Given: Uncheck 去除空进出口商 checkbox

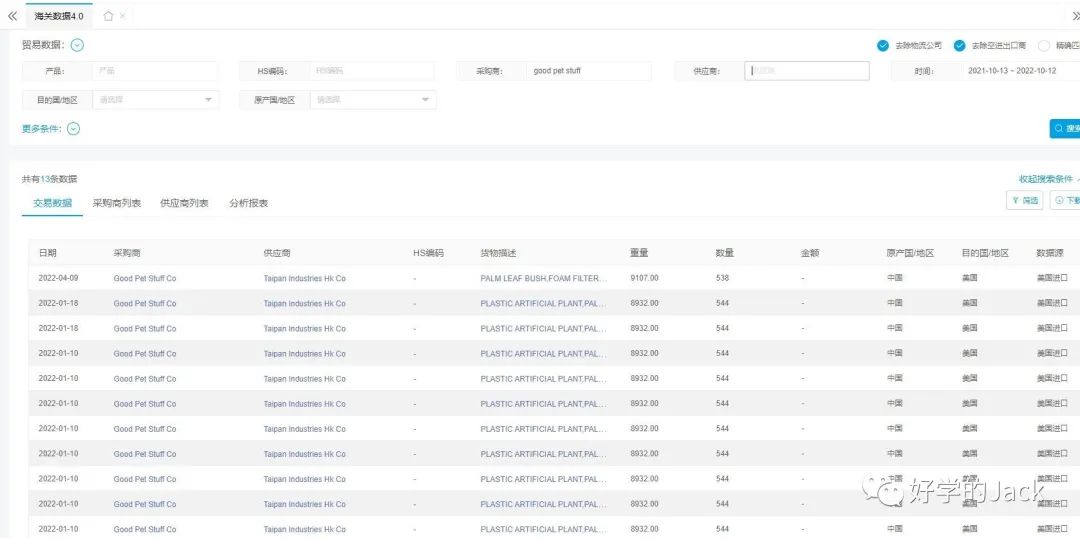Looking at the screenshot, I should click(960, 45).
